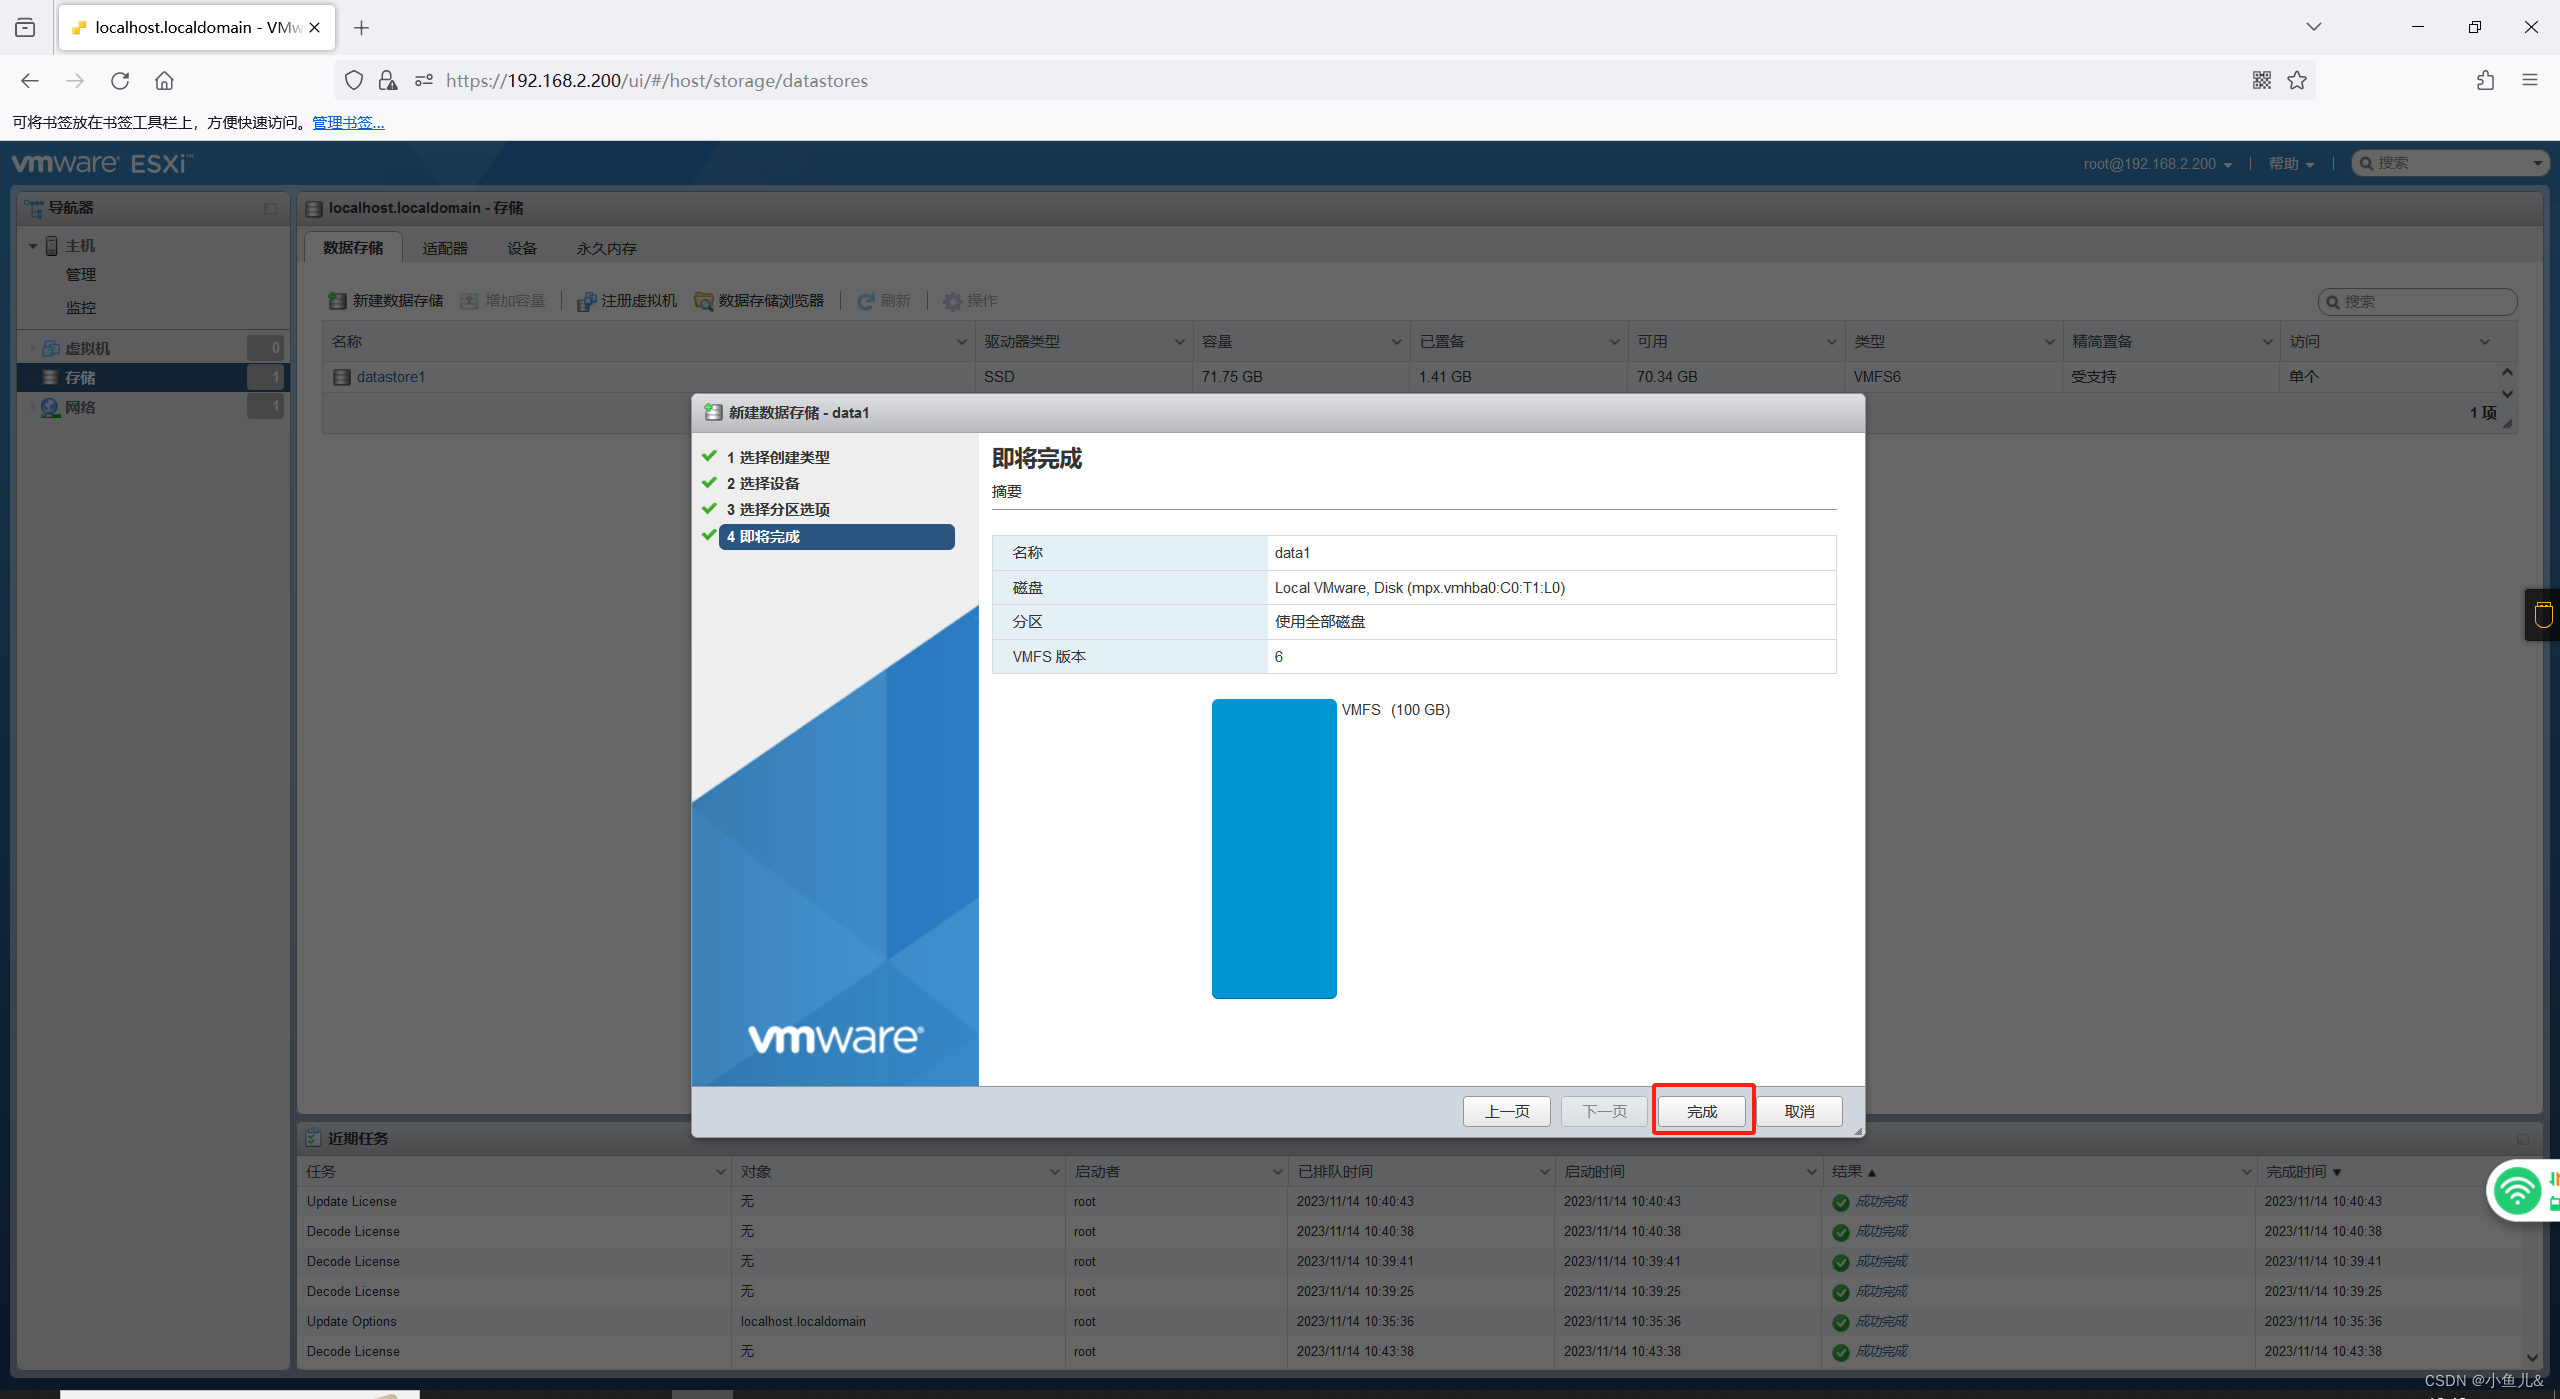Select wizard step 1 选择创建类型
Viewport: 2560px width, 1399px height.
point(778,457)
